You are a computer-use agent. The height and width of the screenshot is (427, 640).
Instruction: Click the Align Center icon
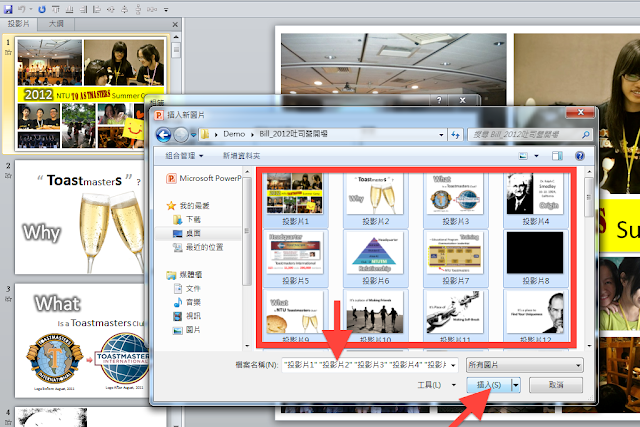pos(111,9)
